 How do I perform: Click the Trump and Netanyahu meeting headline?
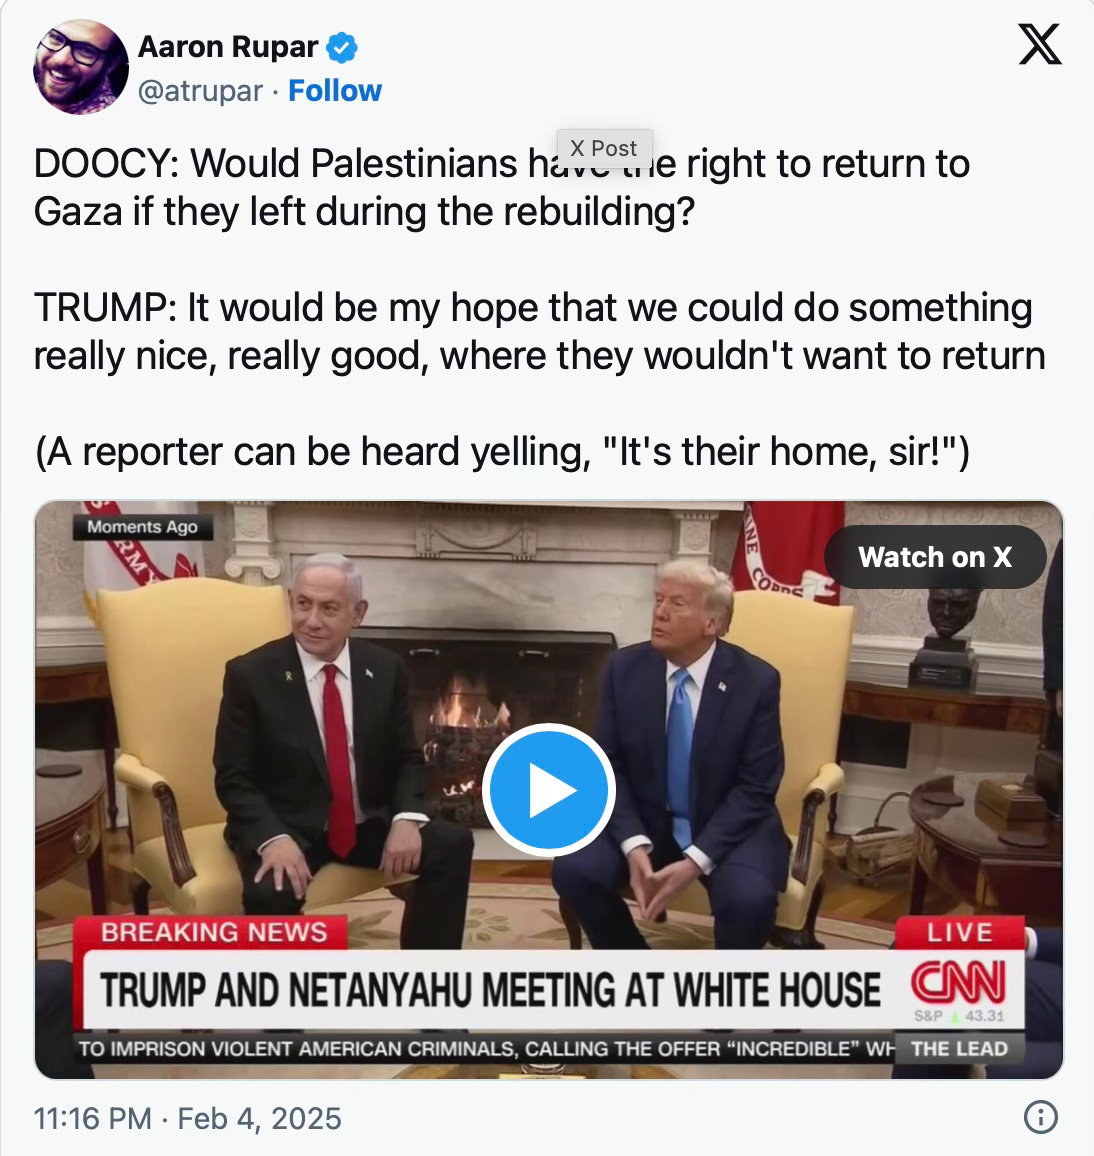tap(490, 989)
